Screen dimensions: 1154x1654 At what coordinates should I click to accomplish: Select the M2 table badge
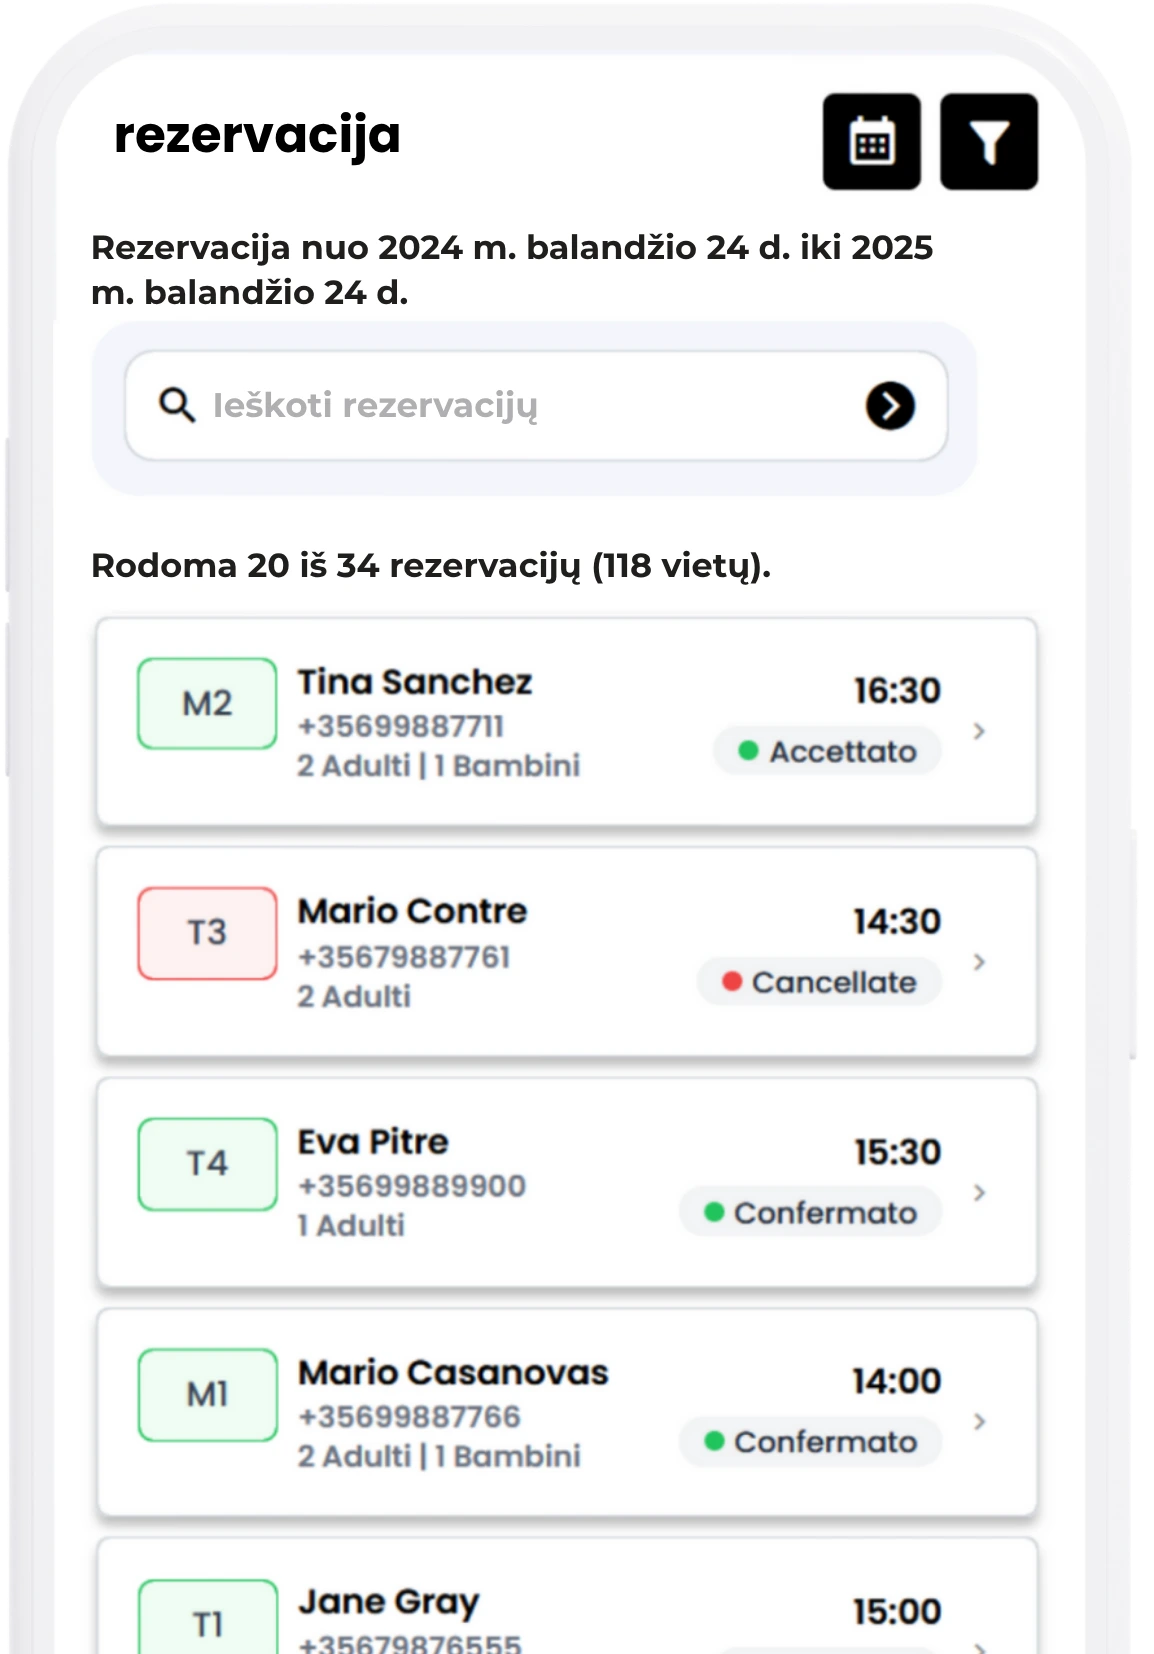pos(207,703)
